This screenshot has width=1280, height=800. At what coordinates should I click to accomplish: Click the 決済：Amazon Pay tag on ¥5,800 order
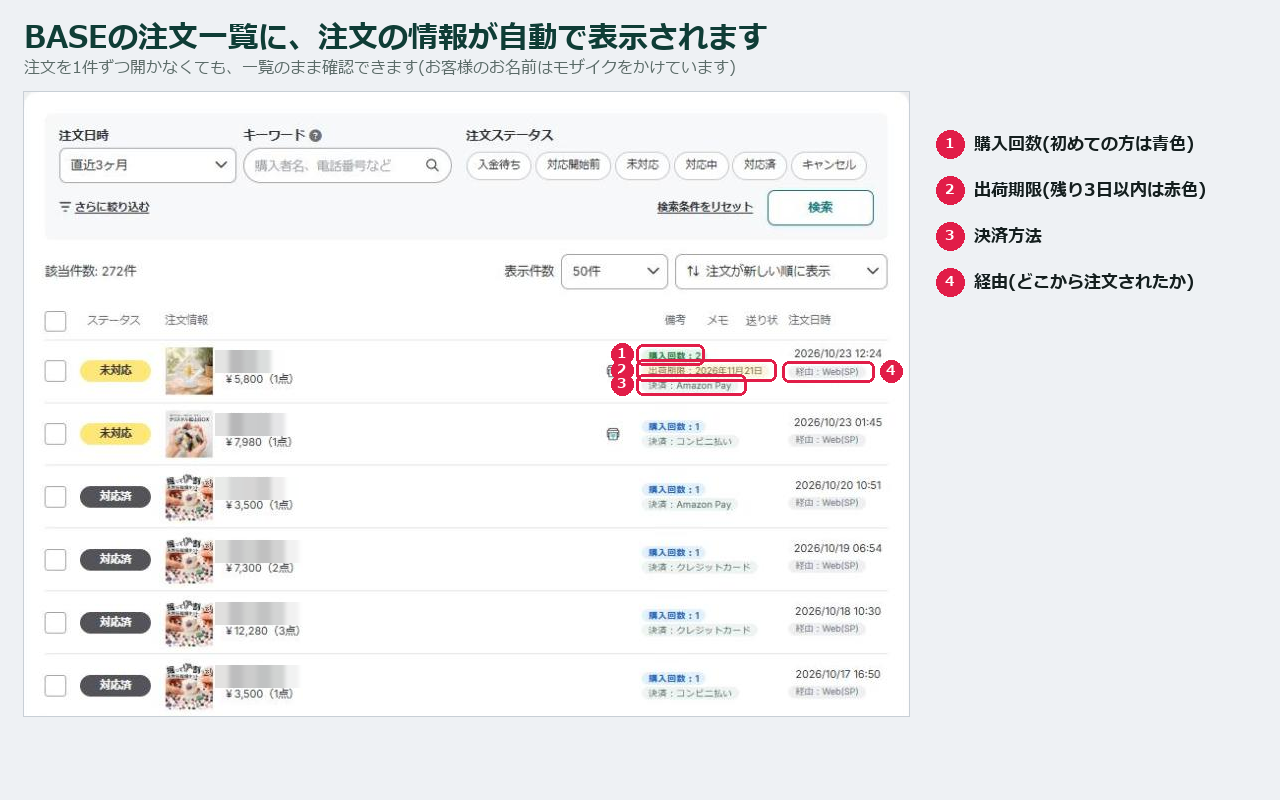click(x=689, y=385)
